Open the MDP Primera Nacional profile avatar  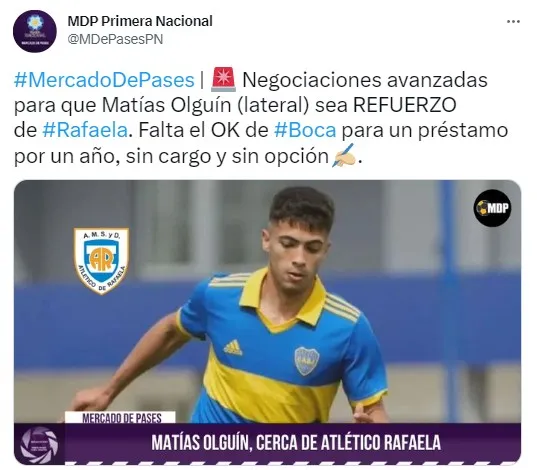[x=35, y=31]
